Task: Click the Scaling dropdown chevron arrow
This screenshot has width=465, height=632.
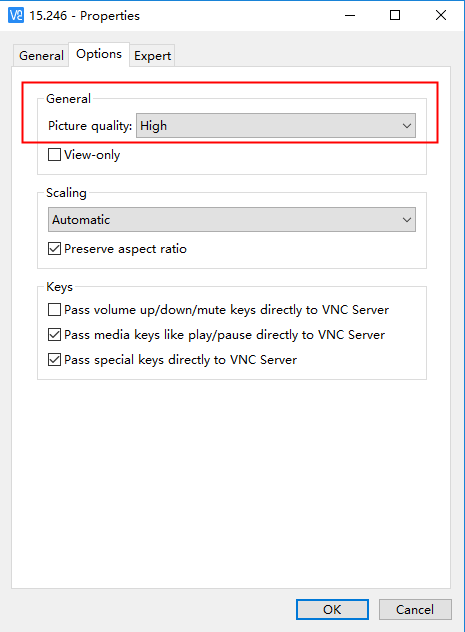Action: [x=407, y=220]
